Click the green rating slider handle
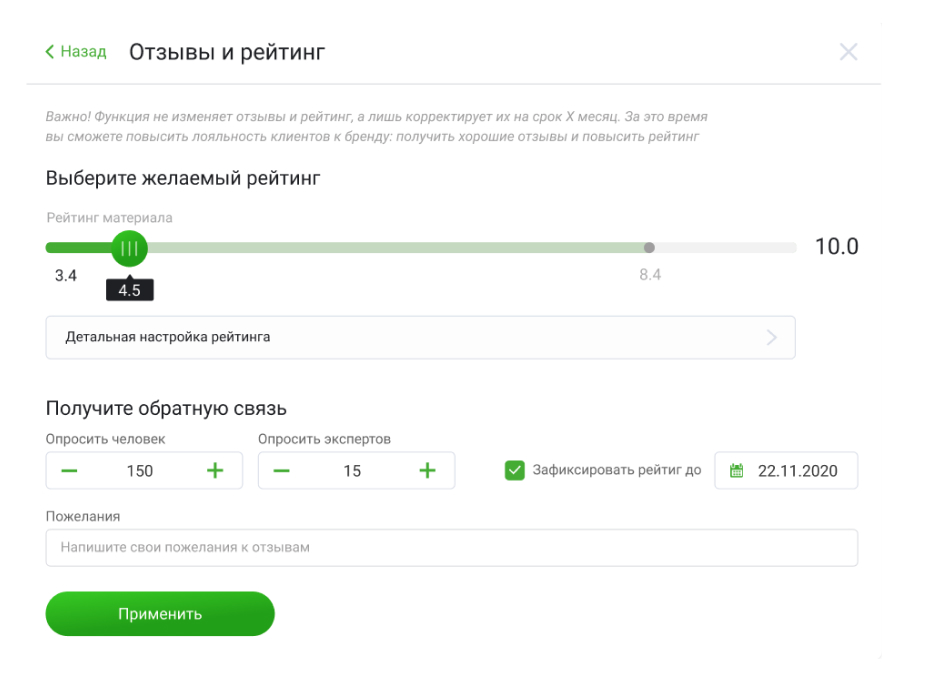950x674 pixels. 129,248
